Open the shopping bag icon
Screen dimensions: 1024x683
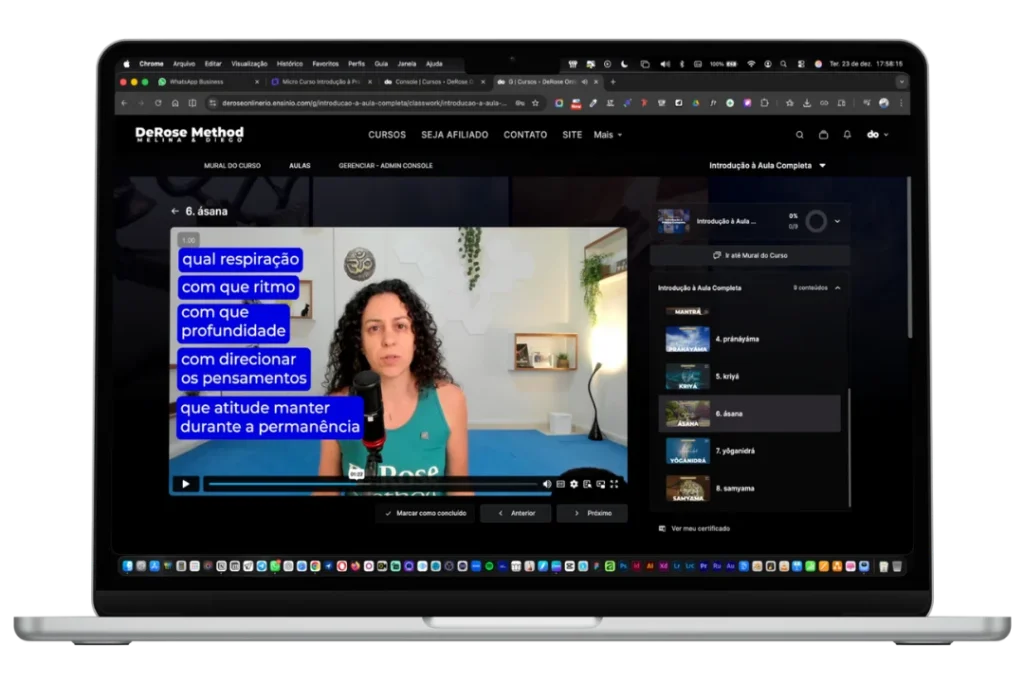coord(824,135)
